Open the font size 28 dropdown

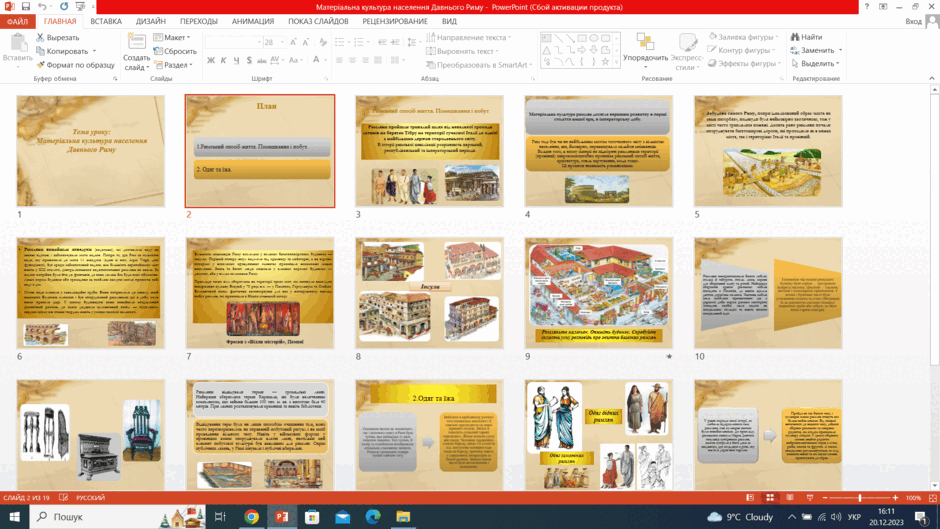point(282,42)
